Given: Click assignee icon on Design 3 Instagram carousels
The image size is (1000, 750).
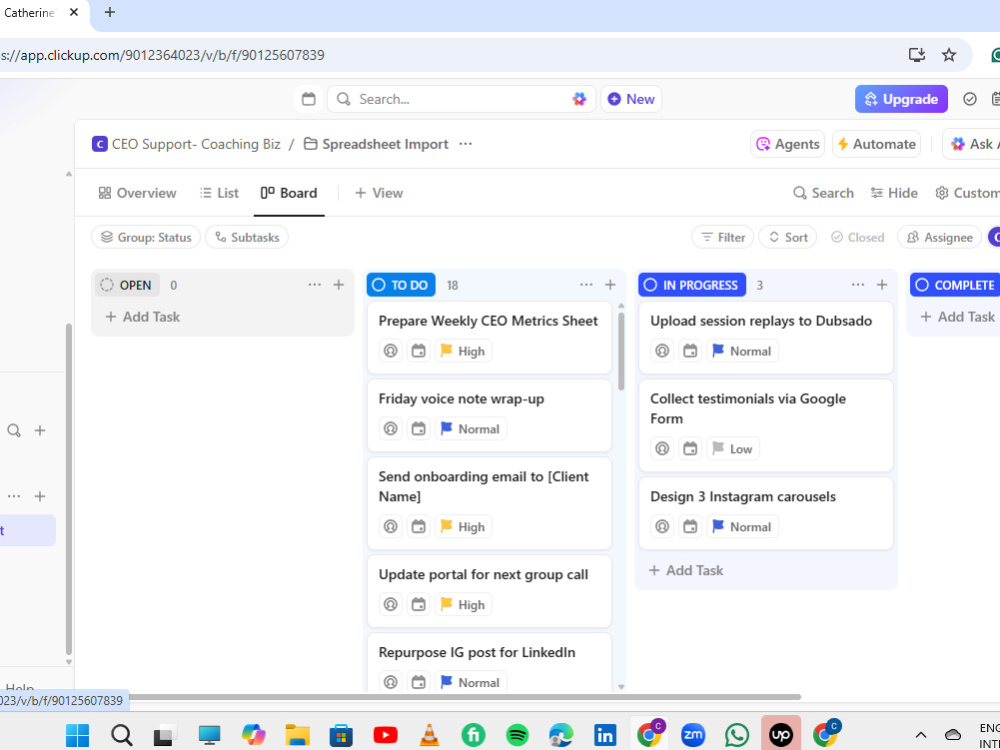Looking at the screenshot, I should pyautogui.click(x=662, y=526).
